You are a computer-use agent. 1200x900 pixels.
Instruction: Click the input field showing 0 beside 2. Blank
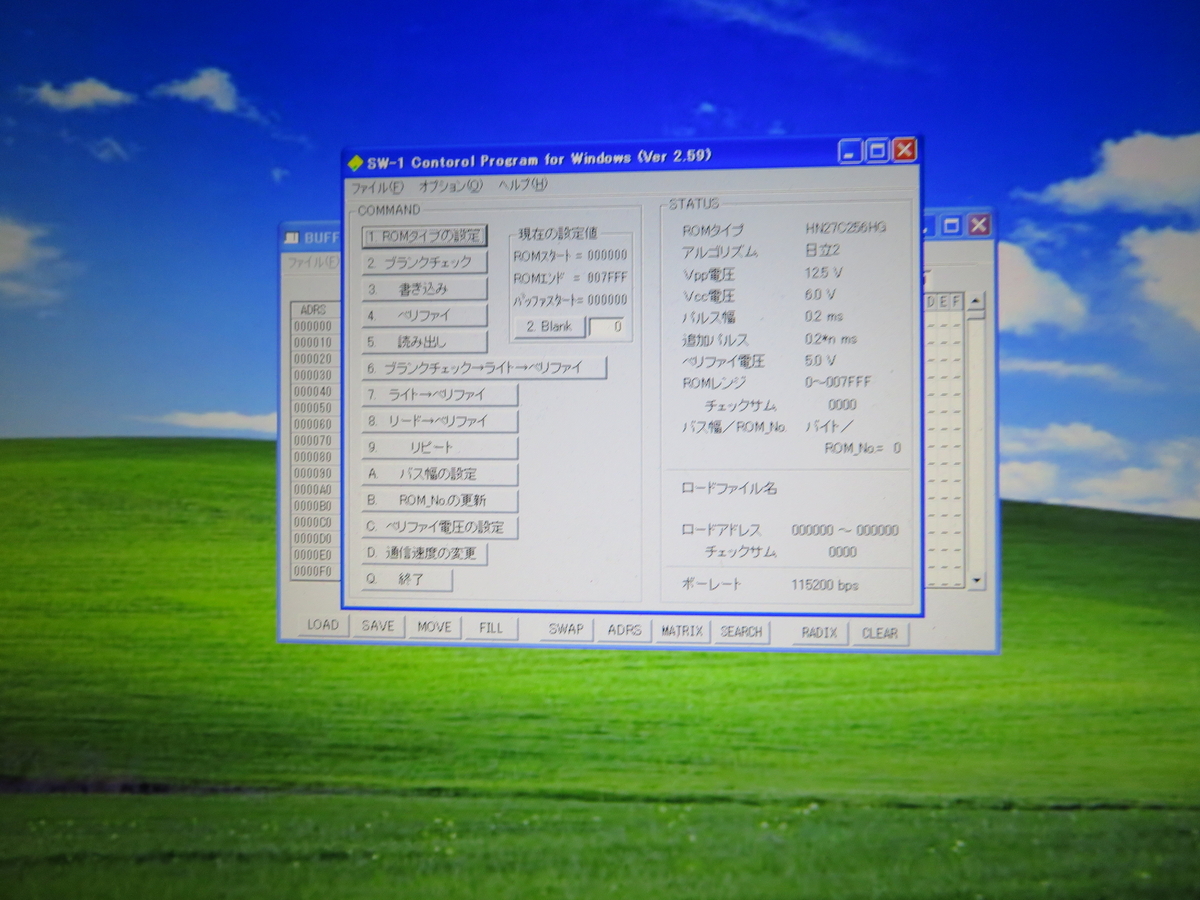pos(607,327)
